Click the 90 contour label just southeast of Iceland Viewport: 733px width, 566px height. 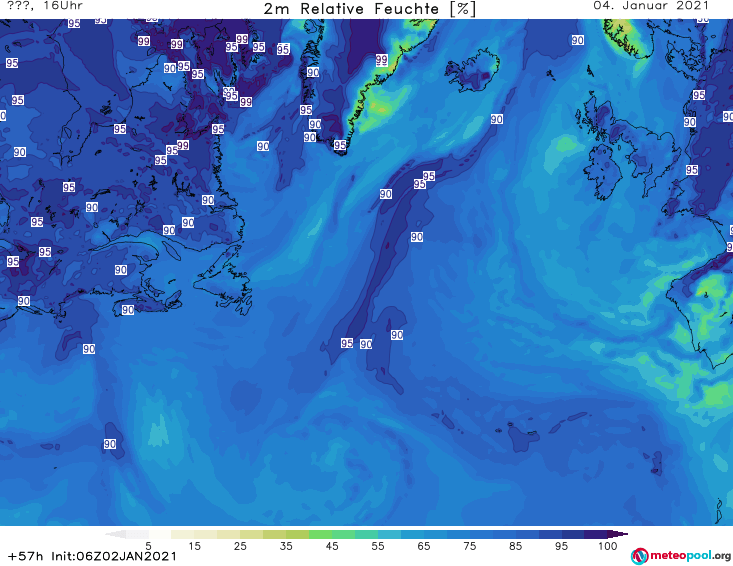point(496,119)
